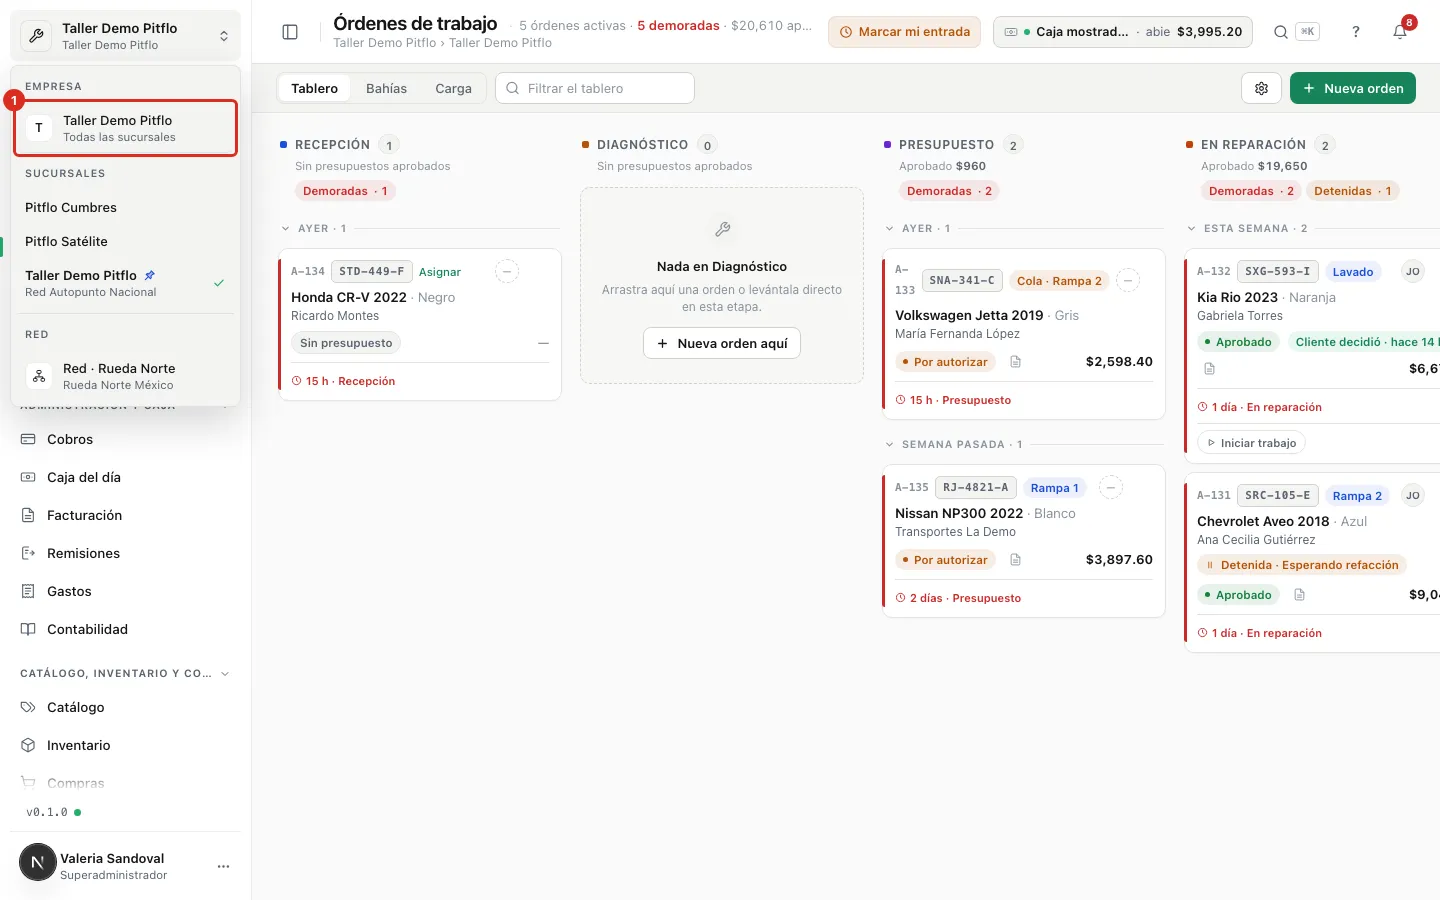The height and width of the screenshot is (900, 1440).
Task: Switch to the Tablero tab
Action: [x=314, y=88]
